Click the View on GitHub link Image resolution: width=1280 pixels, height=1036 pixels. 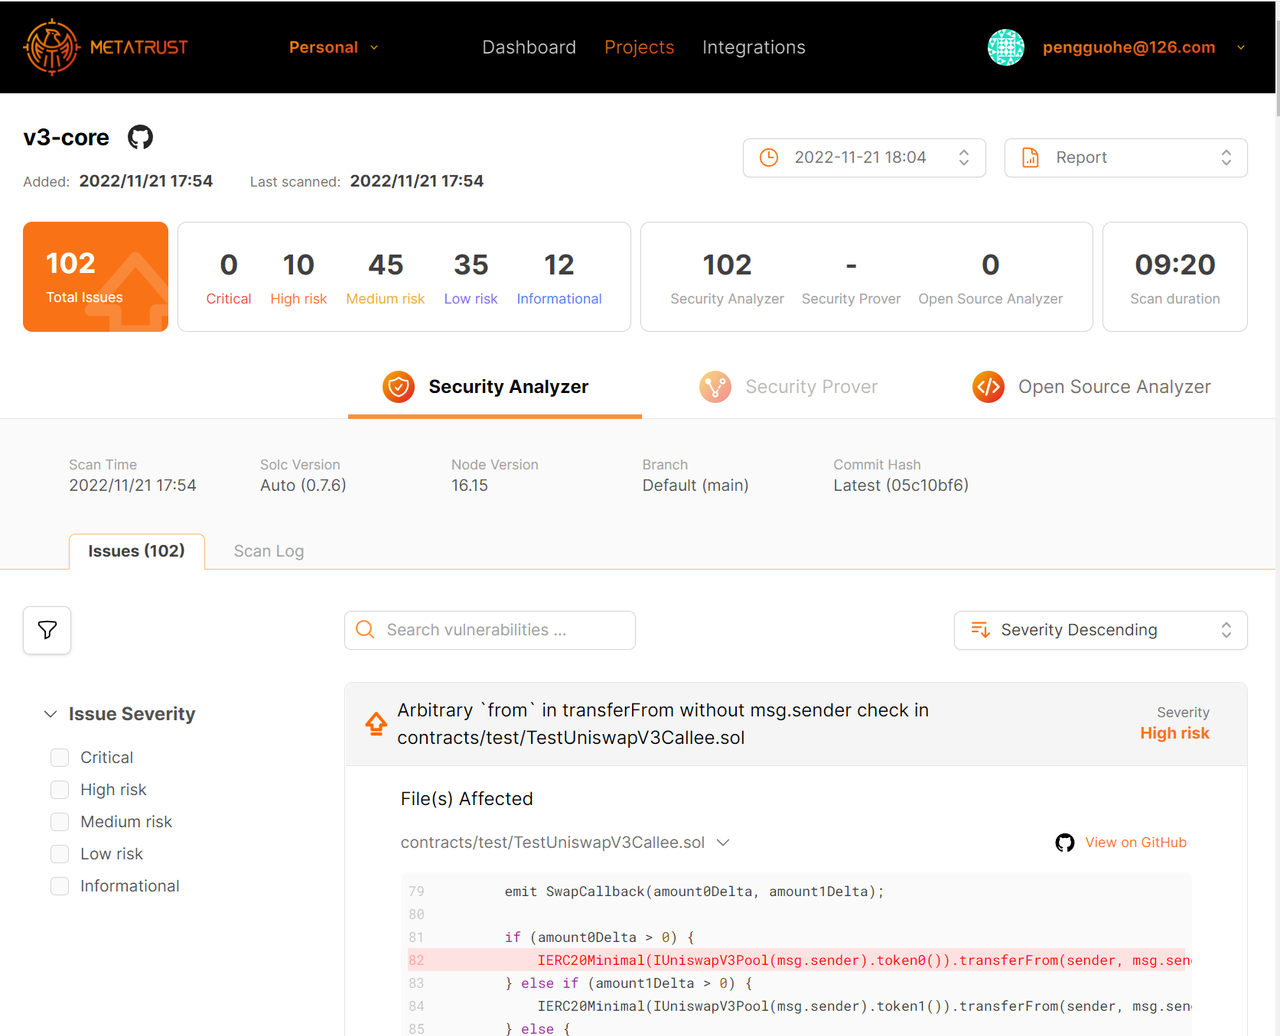coord(1135,842)
